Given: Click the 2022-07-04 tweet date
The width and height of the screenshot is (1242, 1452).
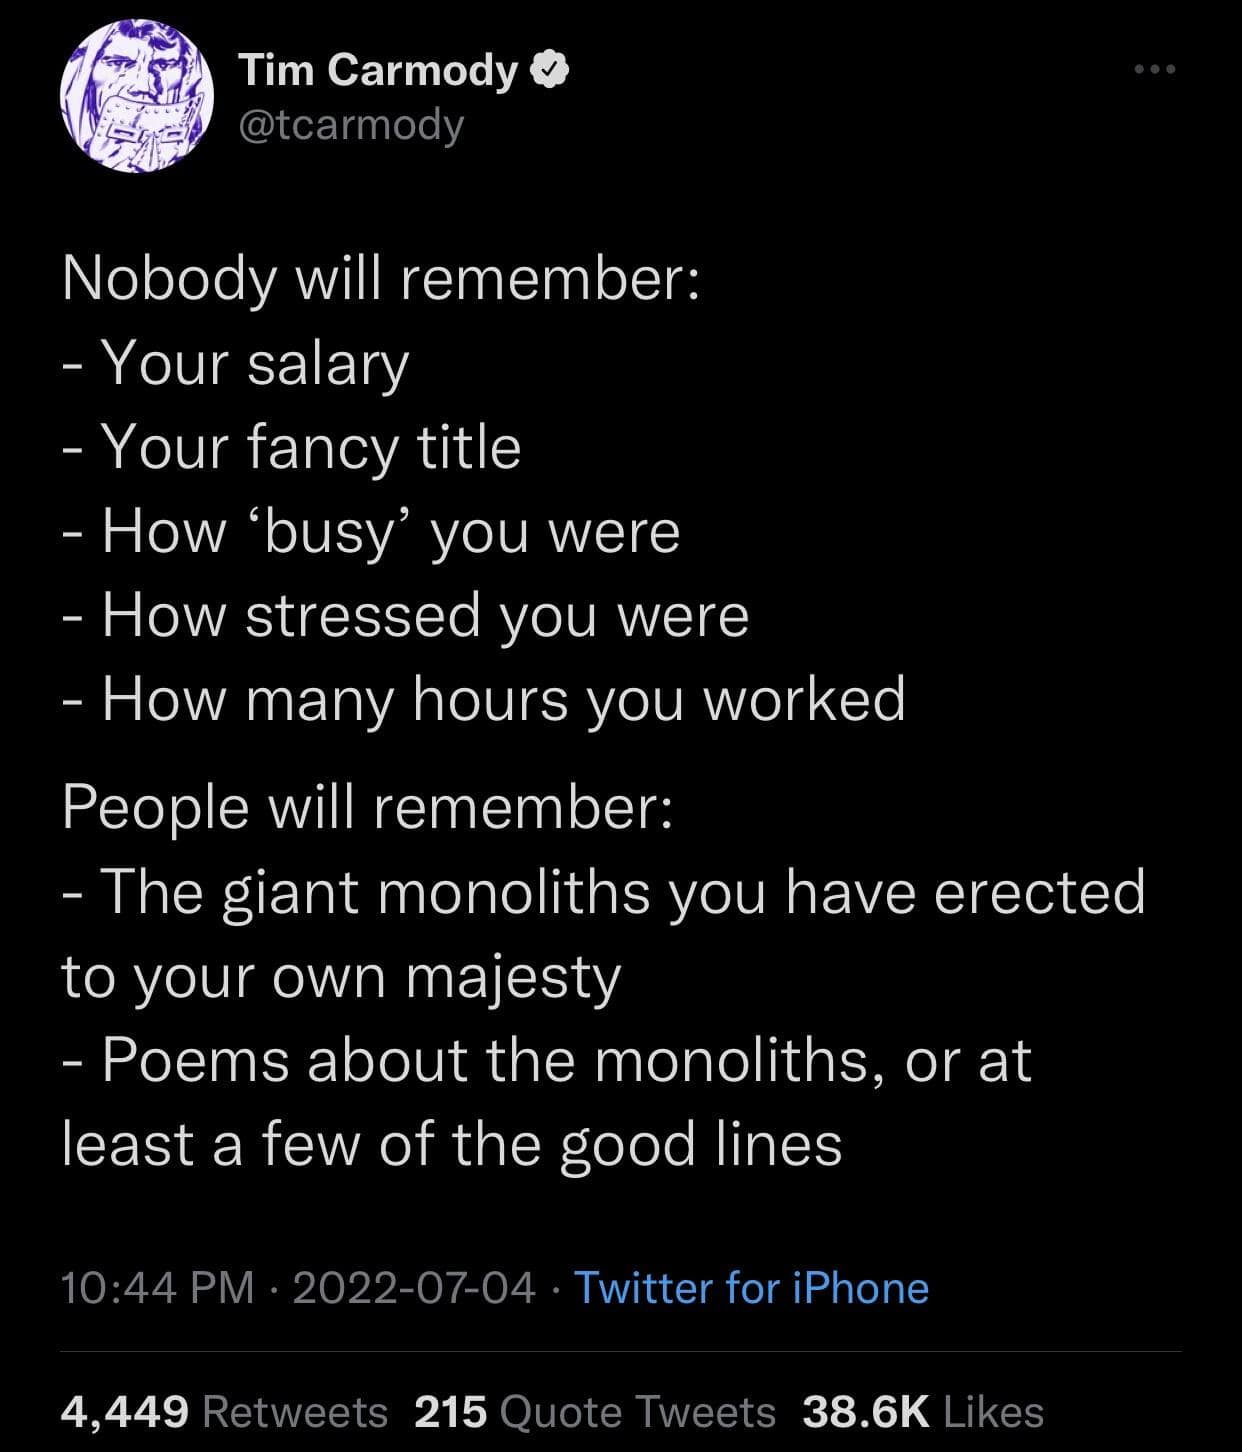Looking at the screenshot, I should (x=414, y=1287).
